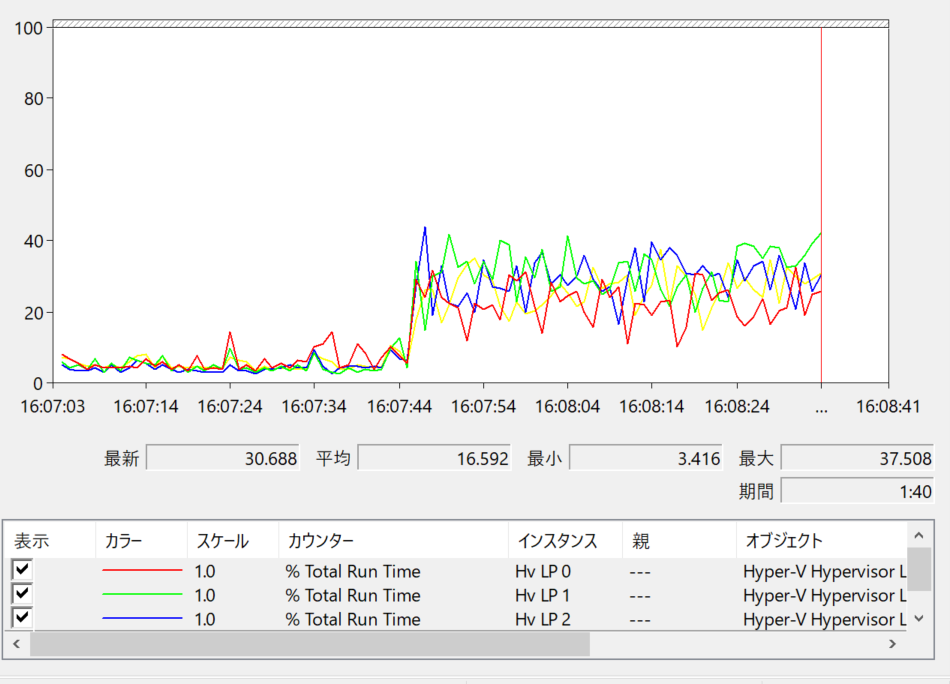Click the blue color line for Hv LP 2
This screenshot has width=950, height=684.
tap(142, 619)
